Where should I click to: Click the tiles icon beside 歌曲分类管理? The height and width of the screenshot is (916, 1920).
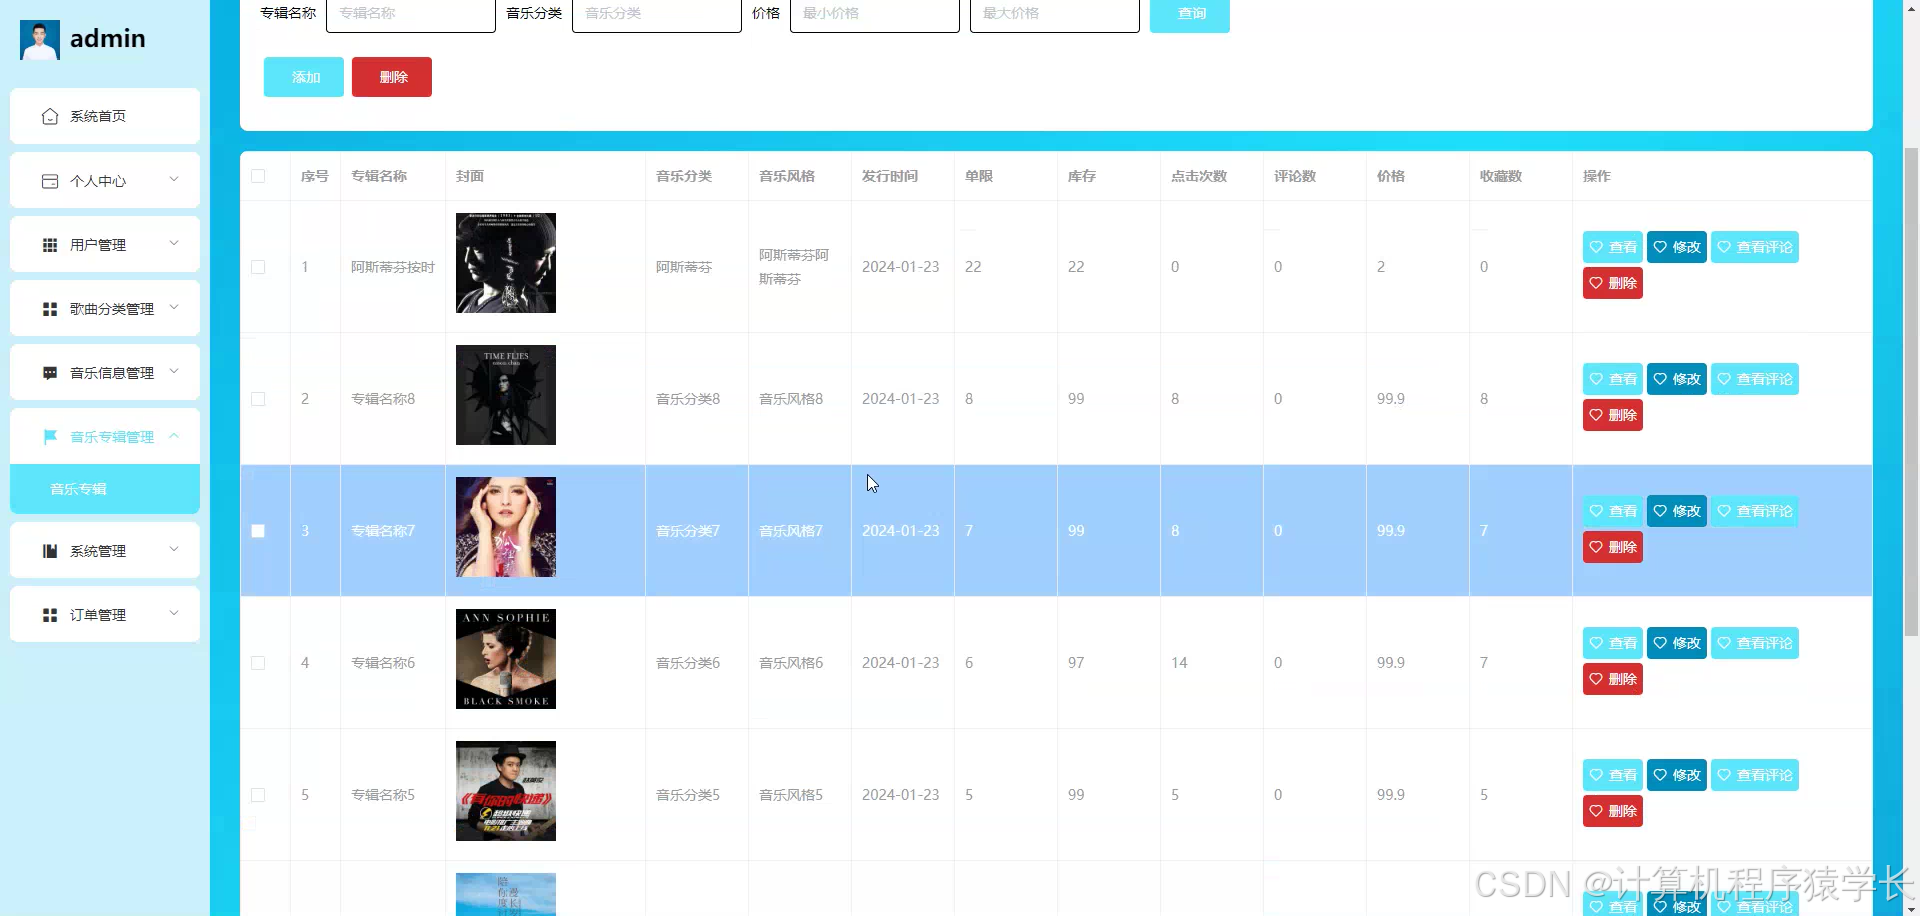[50, 309]
